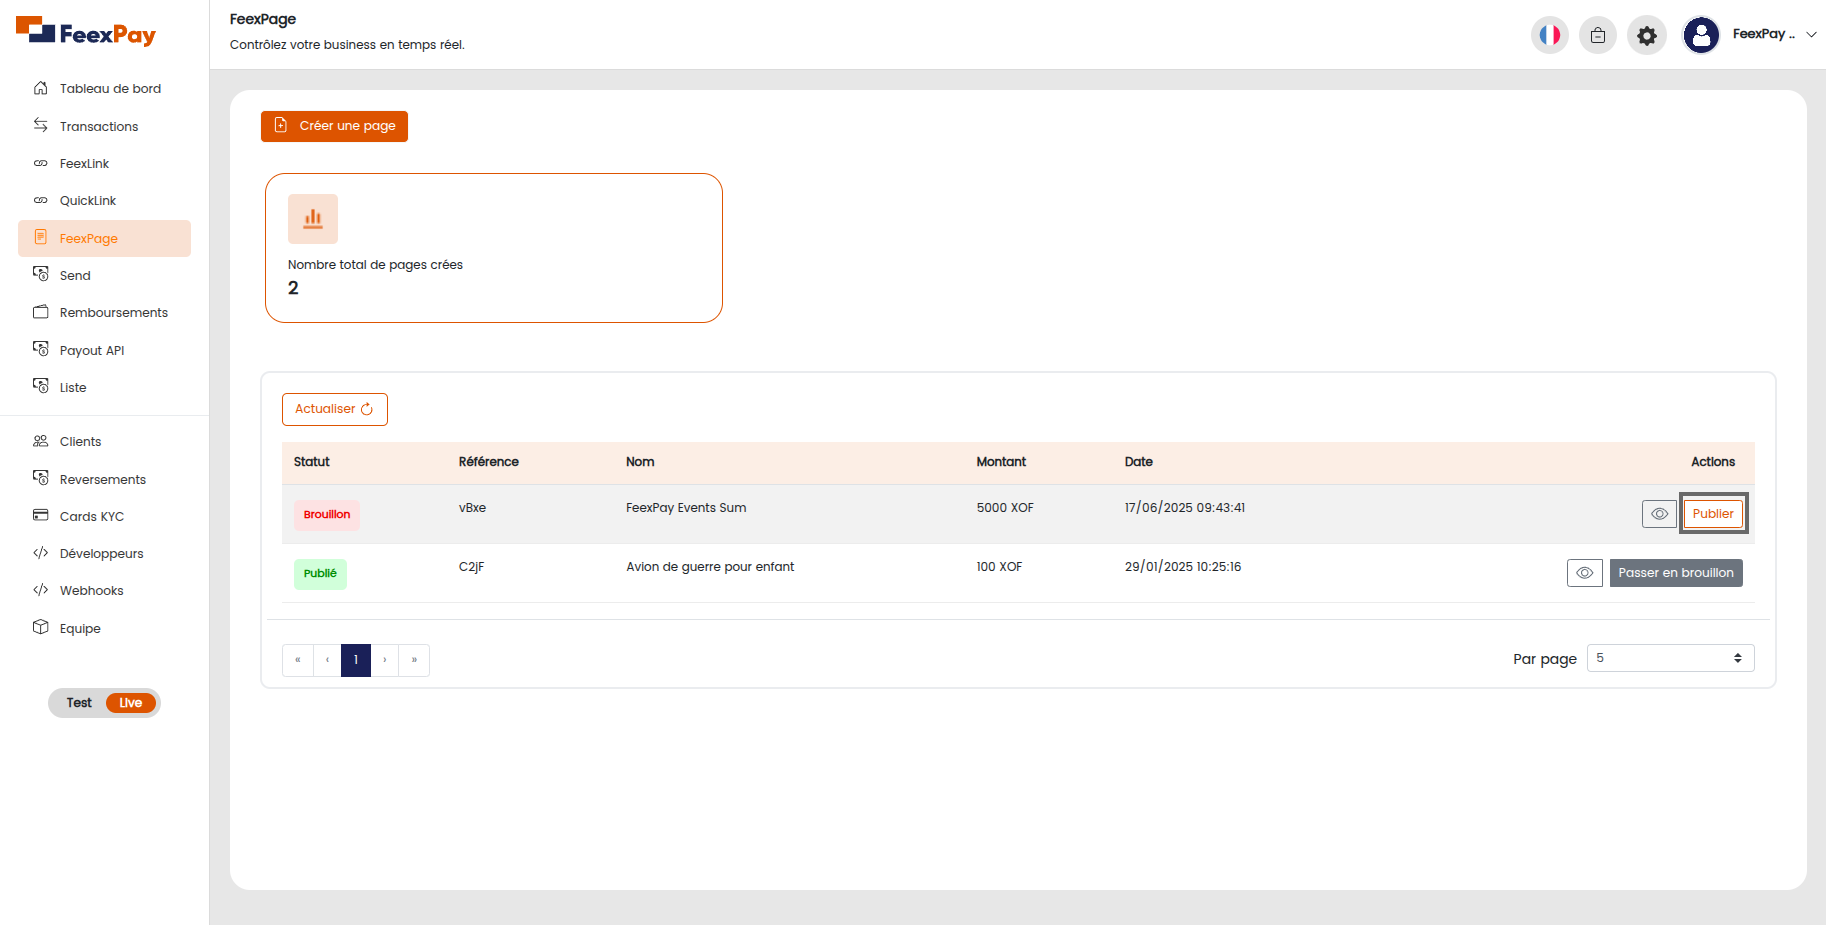Click the Date column header
Viewport: 1826px width, 925px height.
[x=1139, y=462]
